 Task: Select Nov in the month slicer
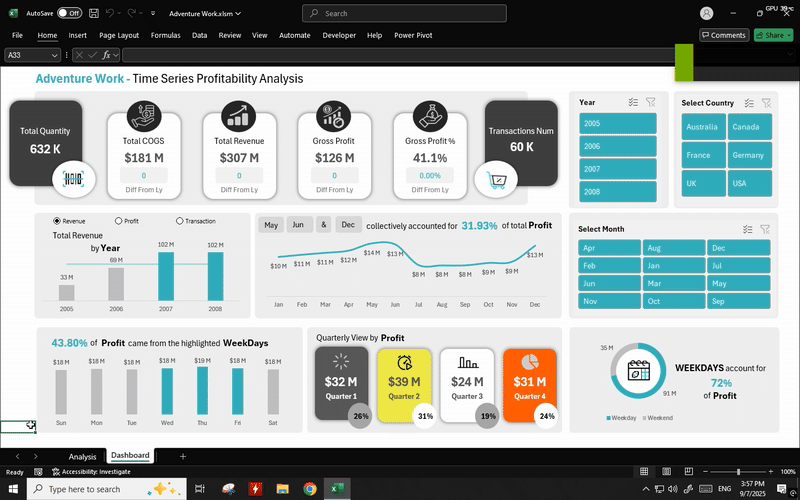tap(609, 301)
